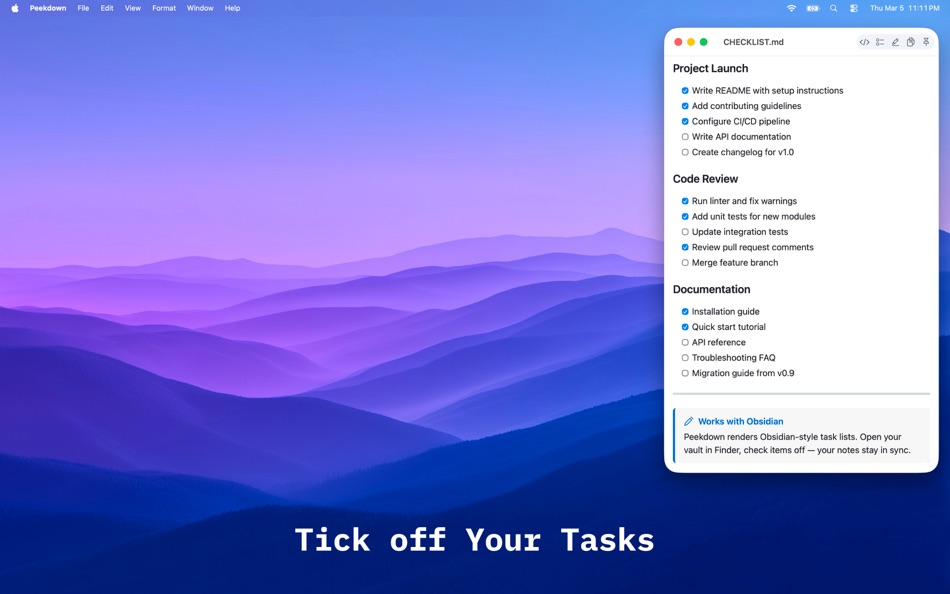The height and width of the screenshot is (594, 950).
Task: Click the Documentation heading
Action: [x=711, y=289]
